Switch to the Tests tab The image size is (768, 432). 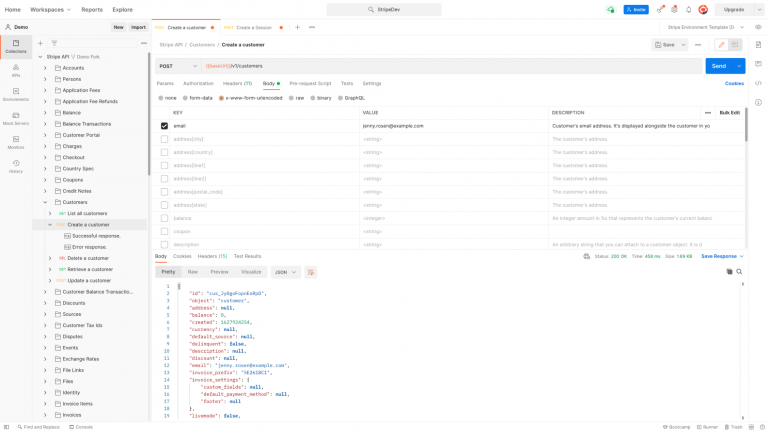[x=347, y=83]
